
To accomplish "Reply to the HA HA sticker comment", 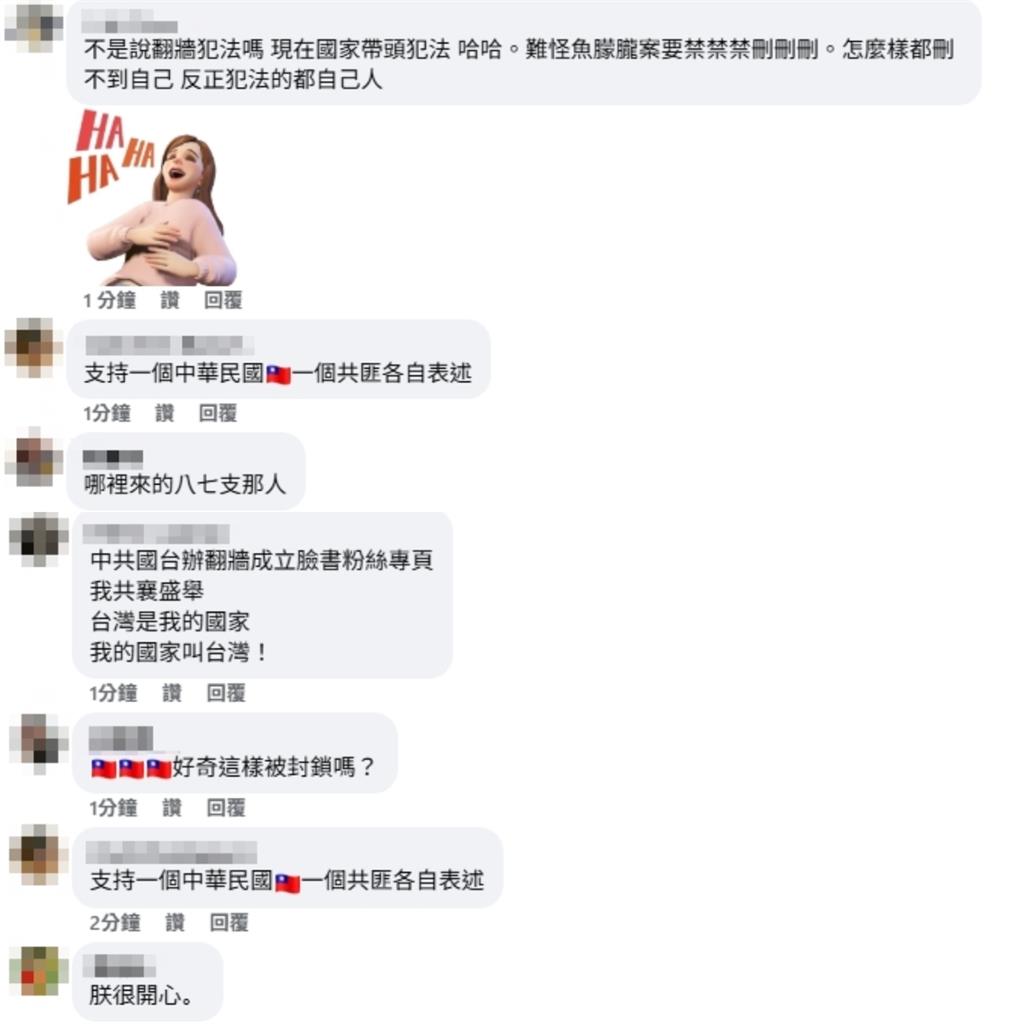I will pos(223,300).
